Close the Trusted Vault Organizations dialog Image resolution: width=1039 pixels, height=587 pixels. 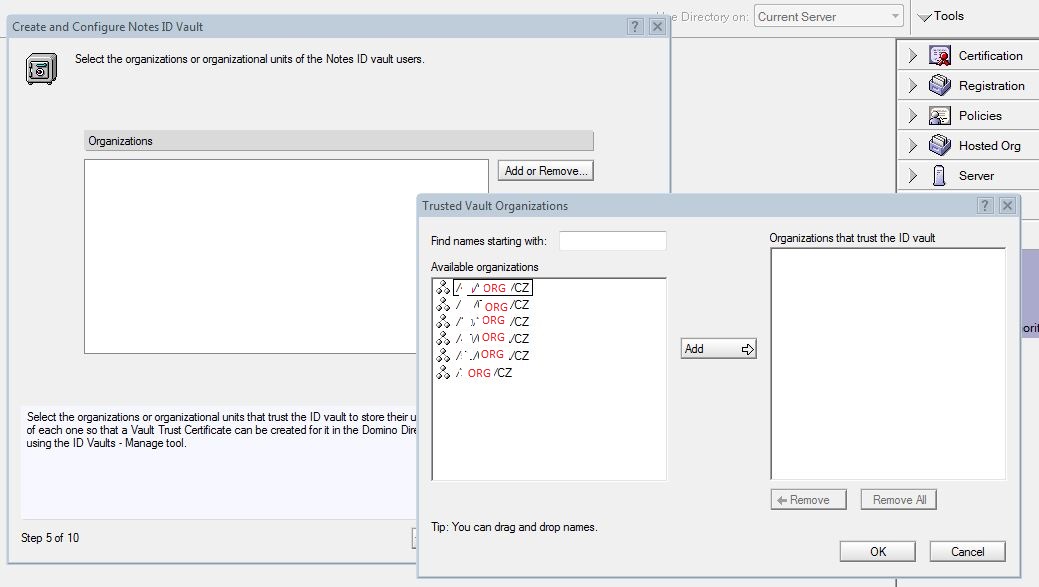1007,205
